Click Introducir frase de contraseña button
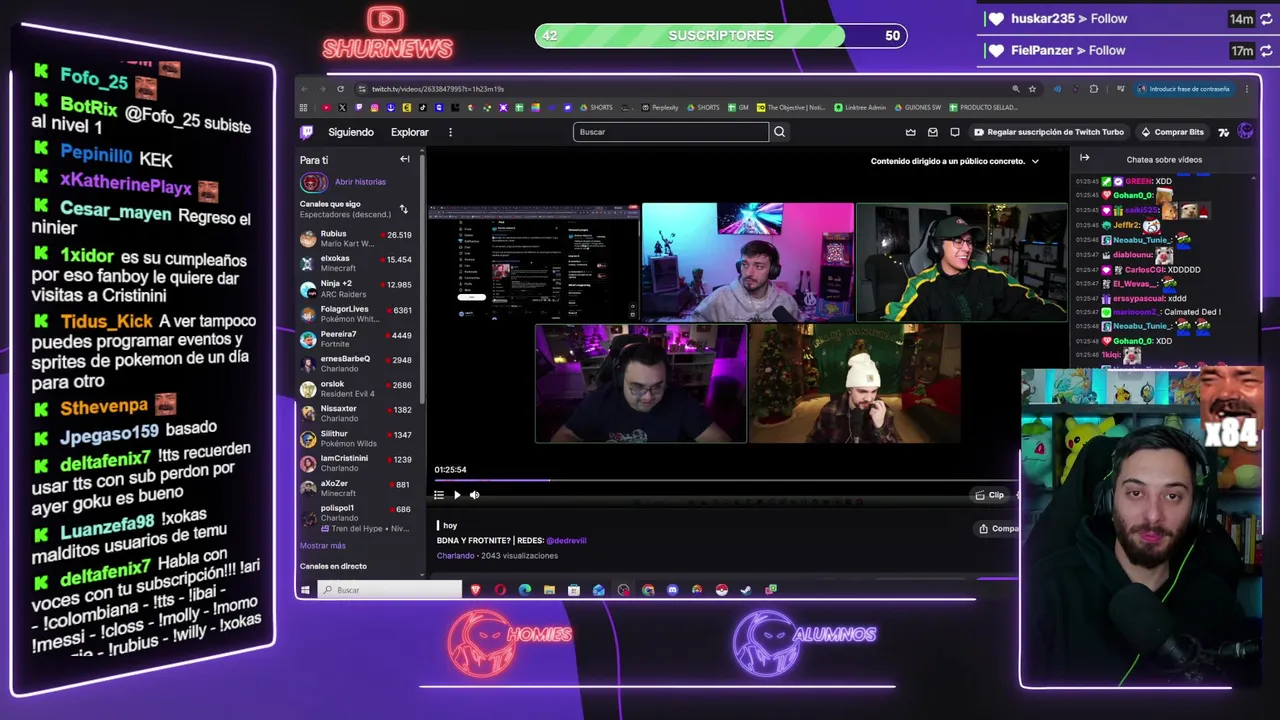This screenshot has height=720, width=1280. [x=1183, y=89]
